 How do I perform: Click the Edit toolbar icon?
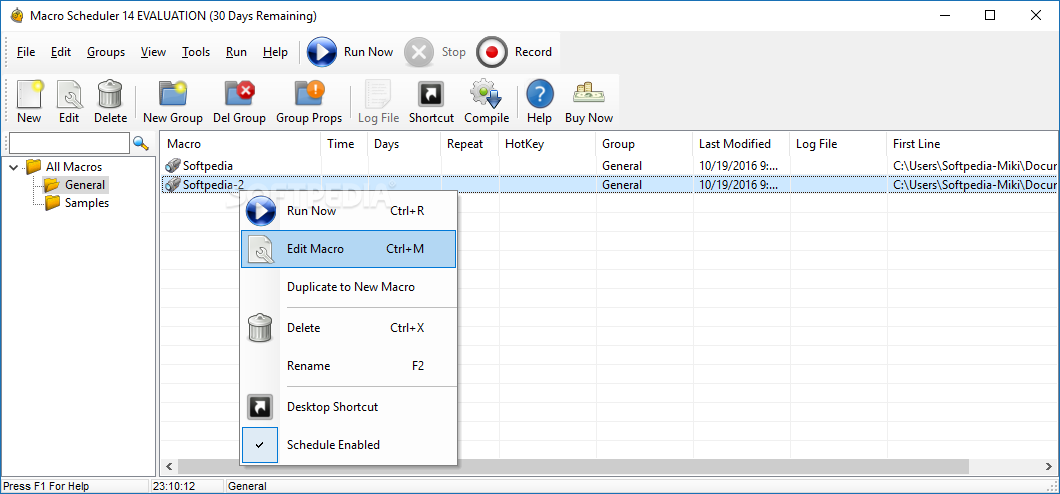[69, 102]
